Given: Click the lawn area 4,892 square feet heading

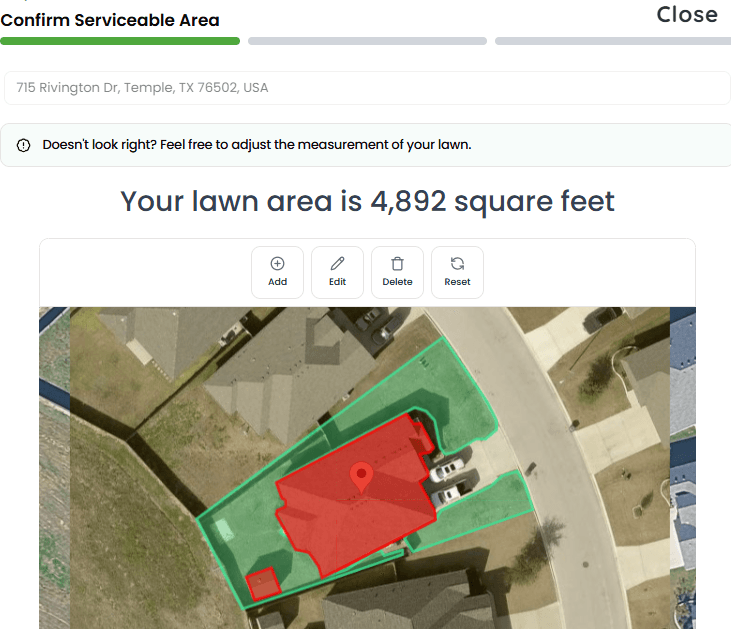Looking at the screenshot, I should click(x=367, y=201).
